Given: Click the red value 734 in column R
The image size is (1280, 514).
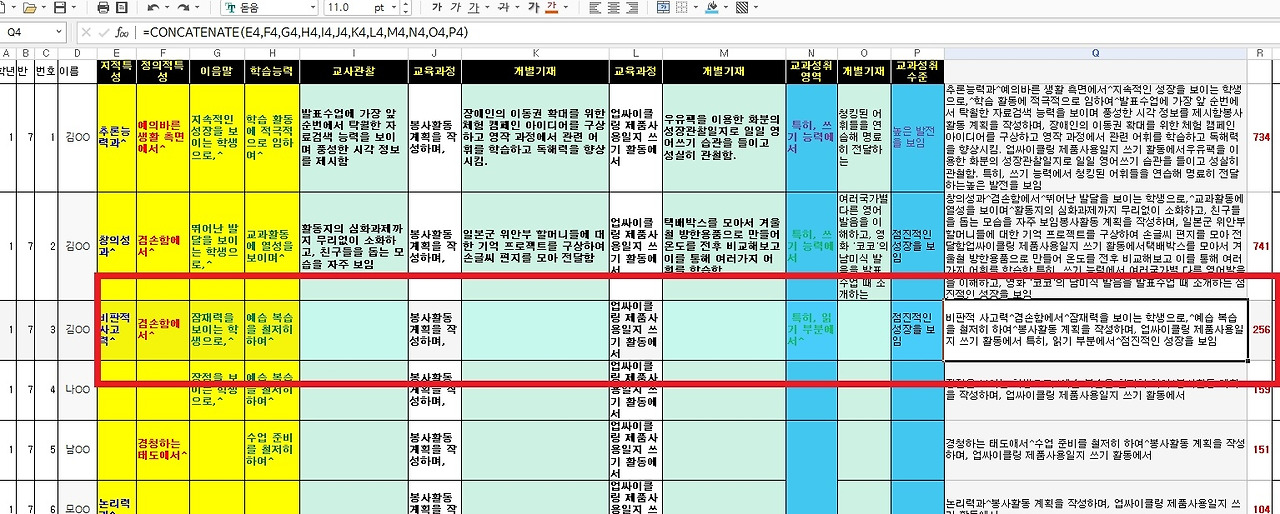Looking at the screenshot, I should [x=1261, y=137].
